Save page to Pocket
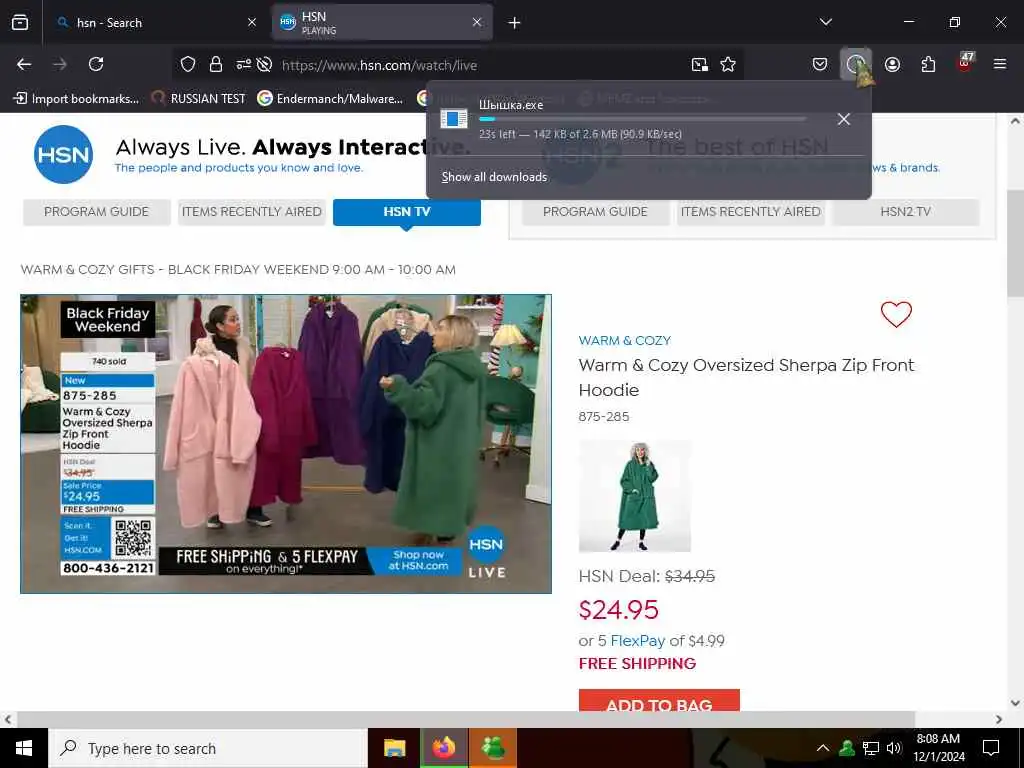The width and height of the screenshot is (1024, 768). (820, 64)
